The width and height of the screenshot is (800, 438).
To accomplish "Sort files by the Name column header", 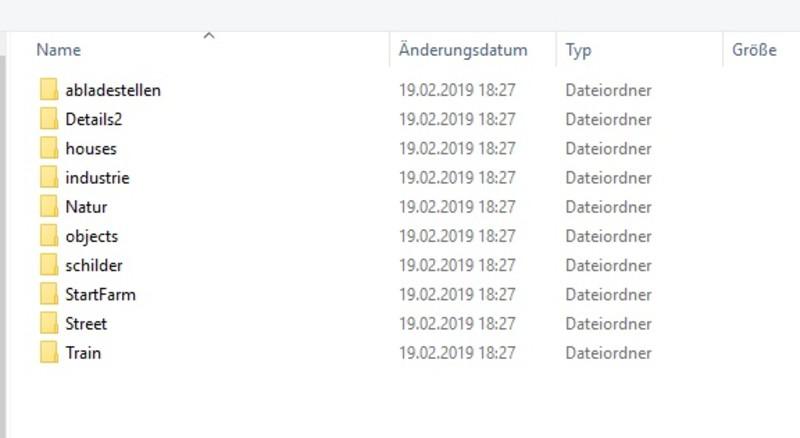I will (58, 50).
